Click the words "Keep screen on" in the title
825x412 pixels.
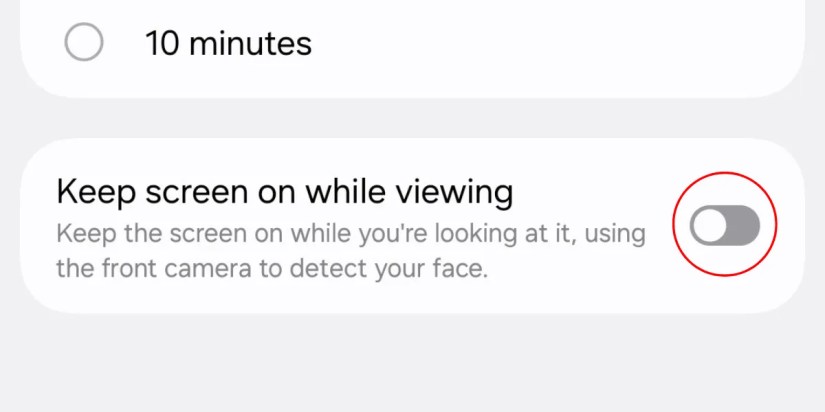[159, 191]
